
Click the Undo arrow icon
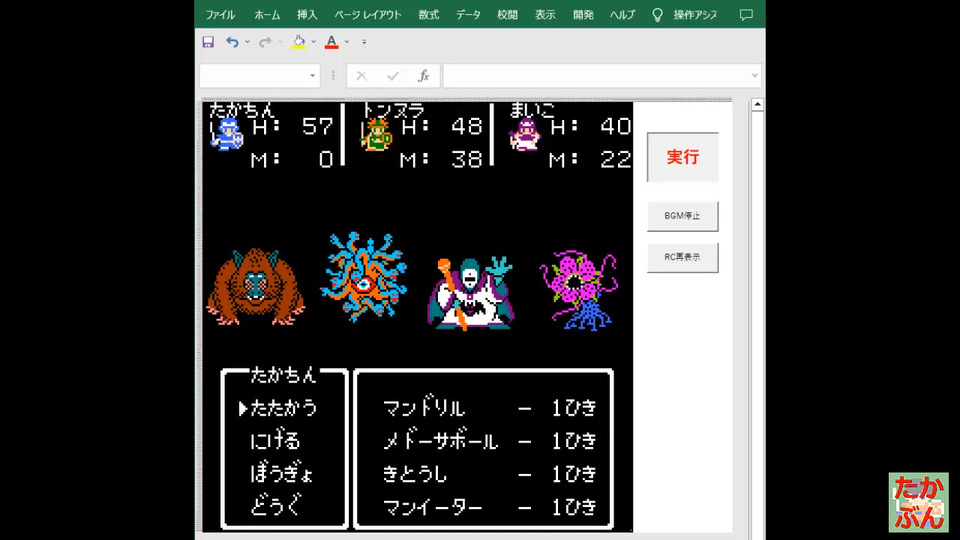[232, 42]
